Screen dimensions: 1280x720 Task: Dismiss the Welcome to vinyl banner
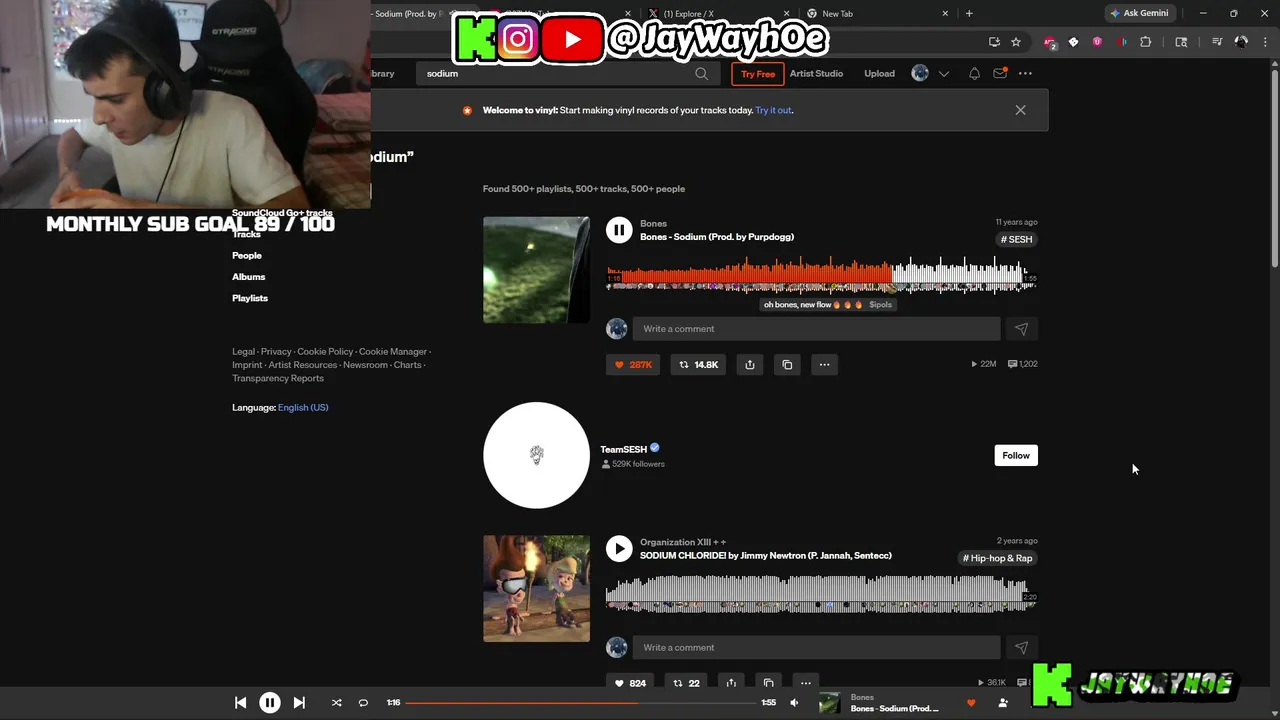coord(1020,110)
